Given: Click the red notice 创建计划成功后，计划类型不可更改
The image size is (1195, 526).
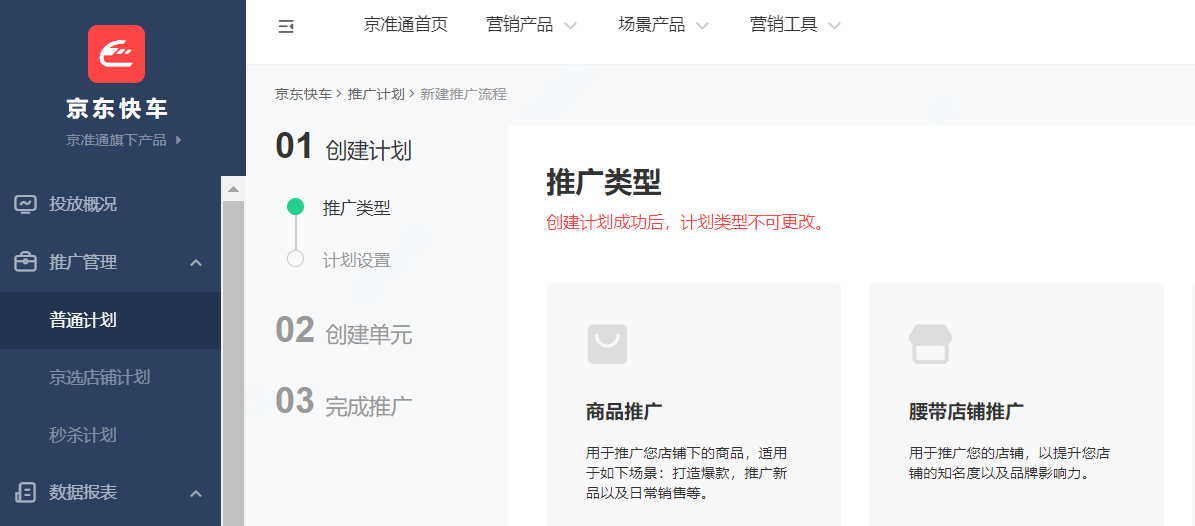Looking at the screenshot, I should pos(686,223).
